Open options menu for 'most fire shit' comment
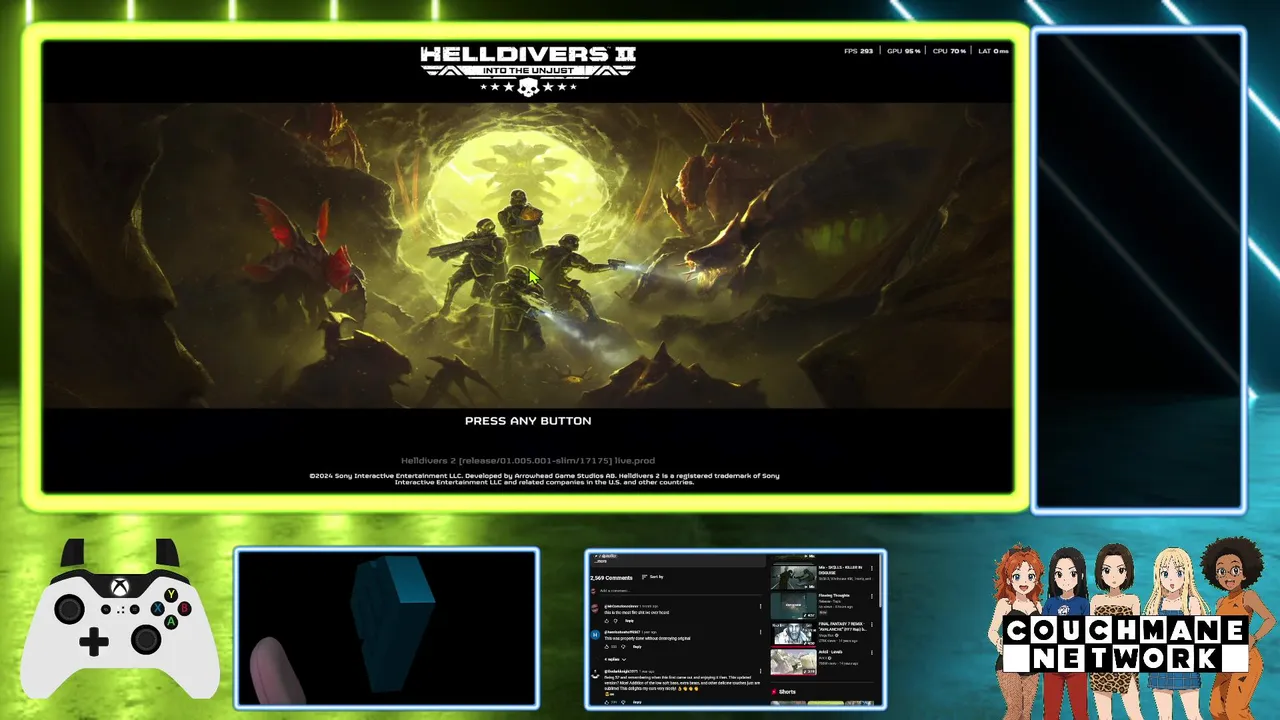The image size is (1280, 720). click(760, 606)
